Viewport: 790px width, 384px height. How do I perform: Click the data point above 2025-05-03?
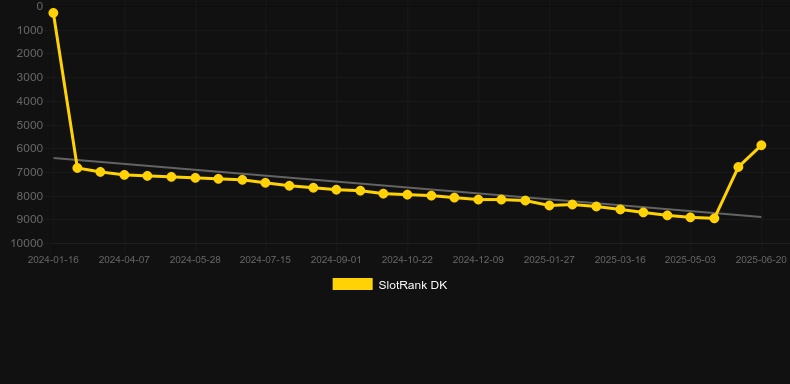click(690, 217)
